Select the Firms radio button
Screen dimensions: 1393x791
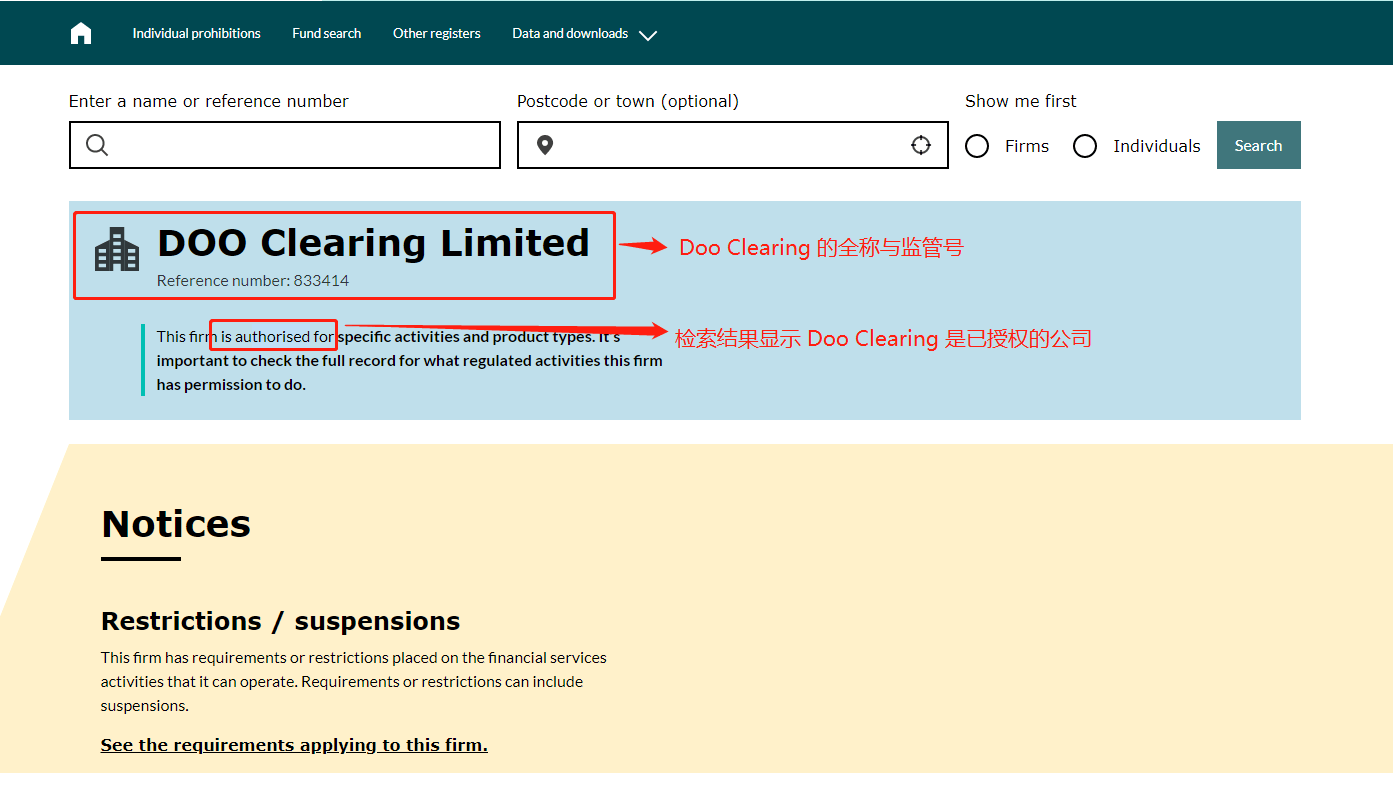[977, 145]
